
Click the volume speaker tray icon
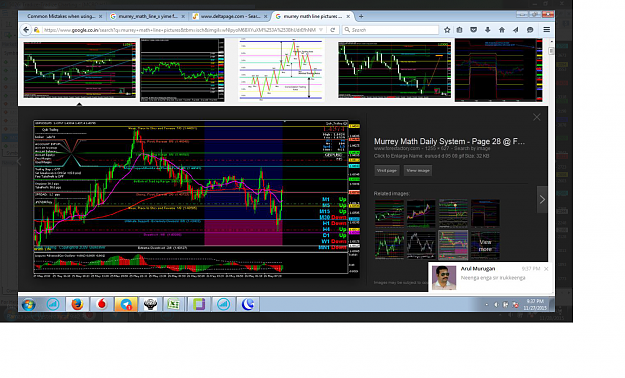[496, 305]
